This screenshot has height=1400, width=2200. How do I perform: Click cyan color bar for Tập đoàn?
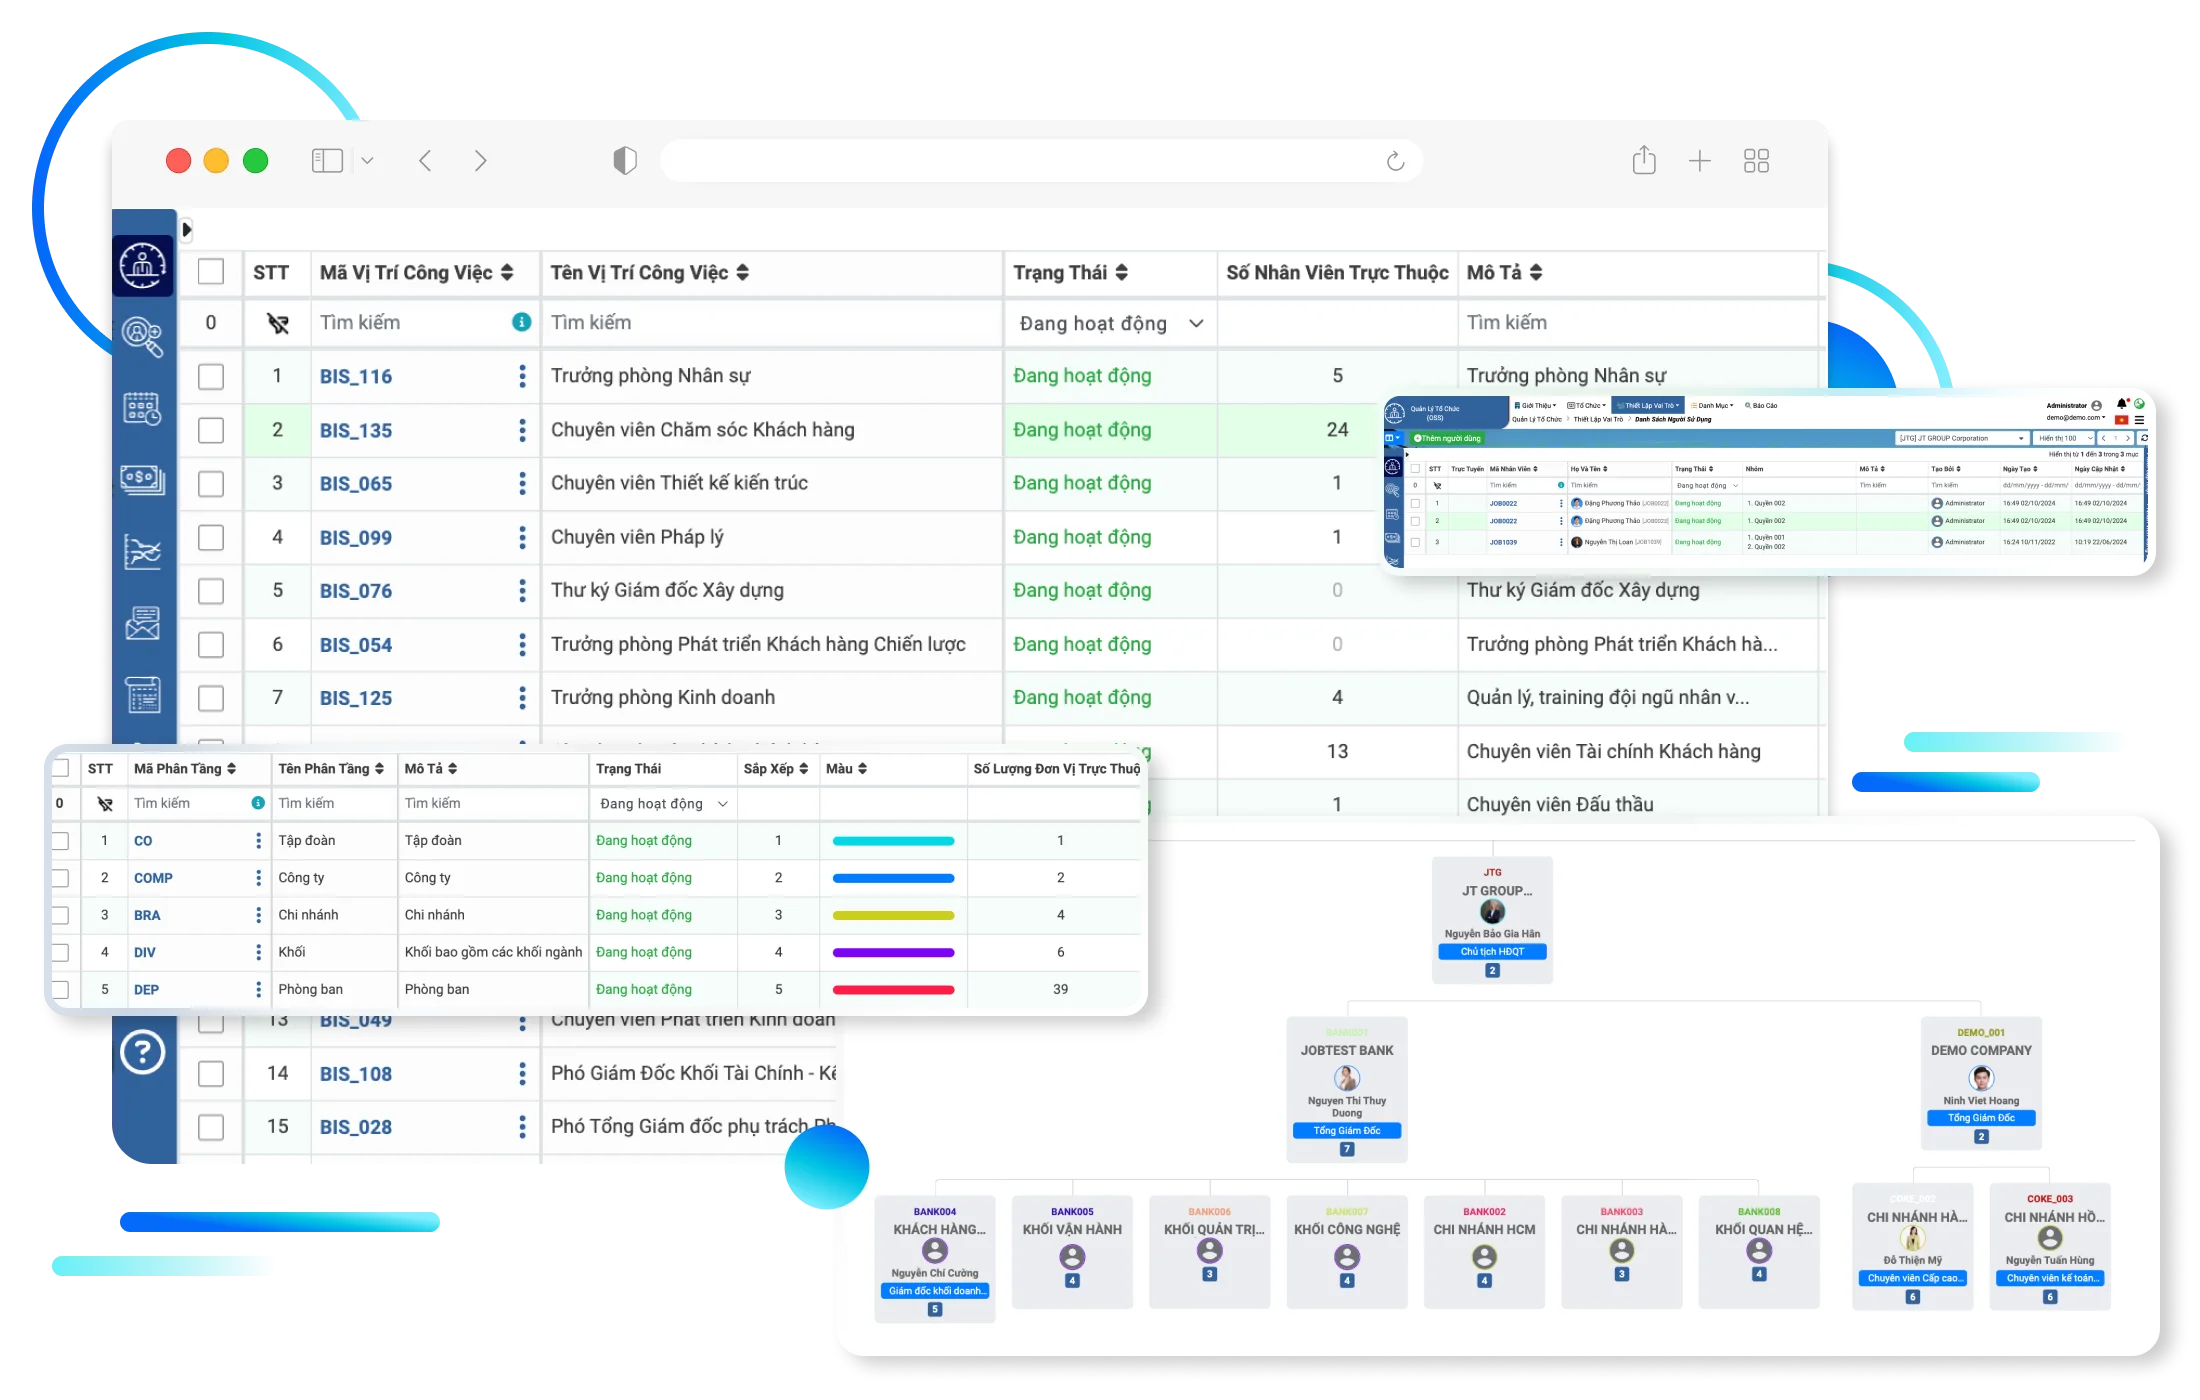(893, 842)
